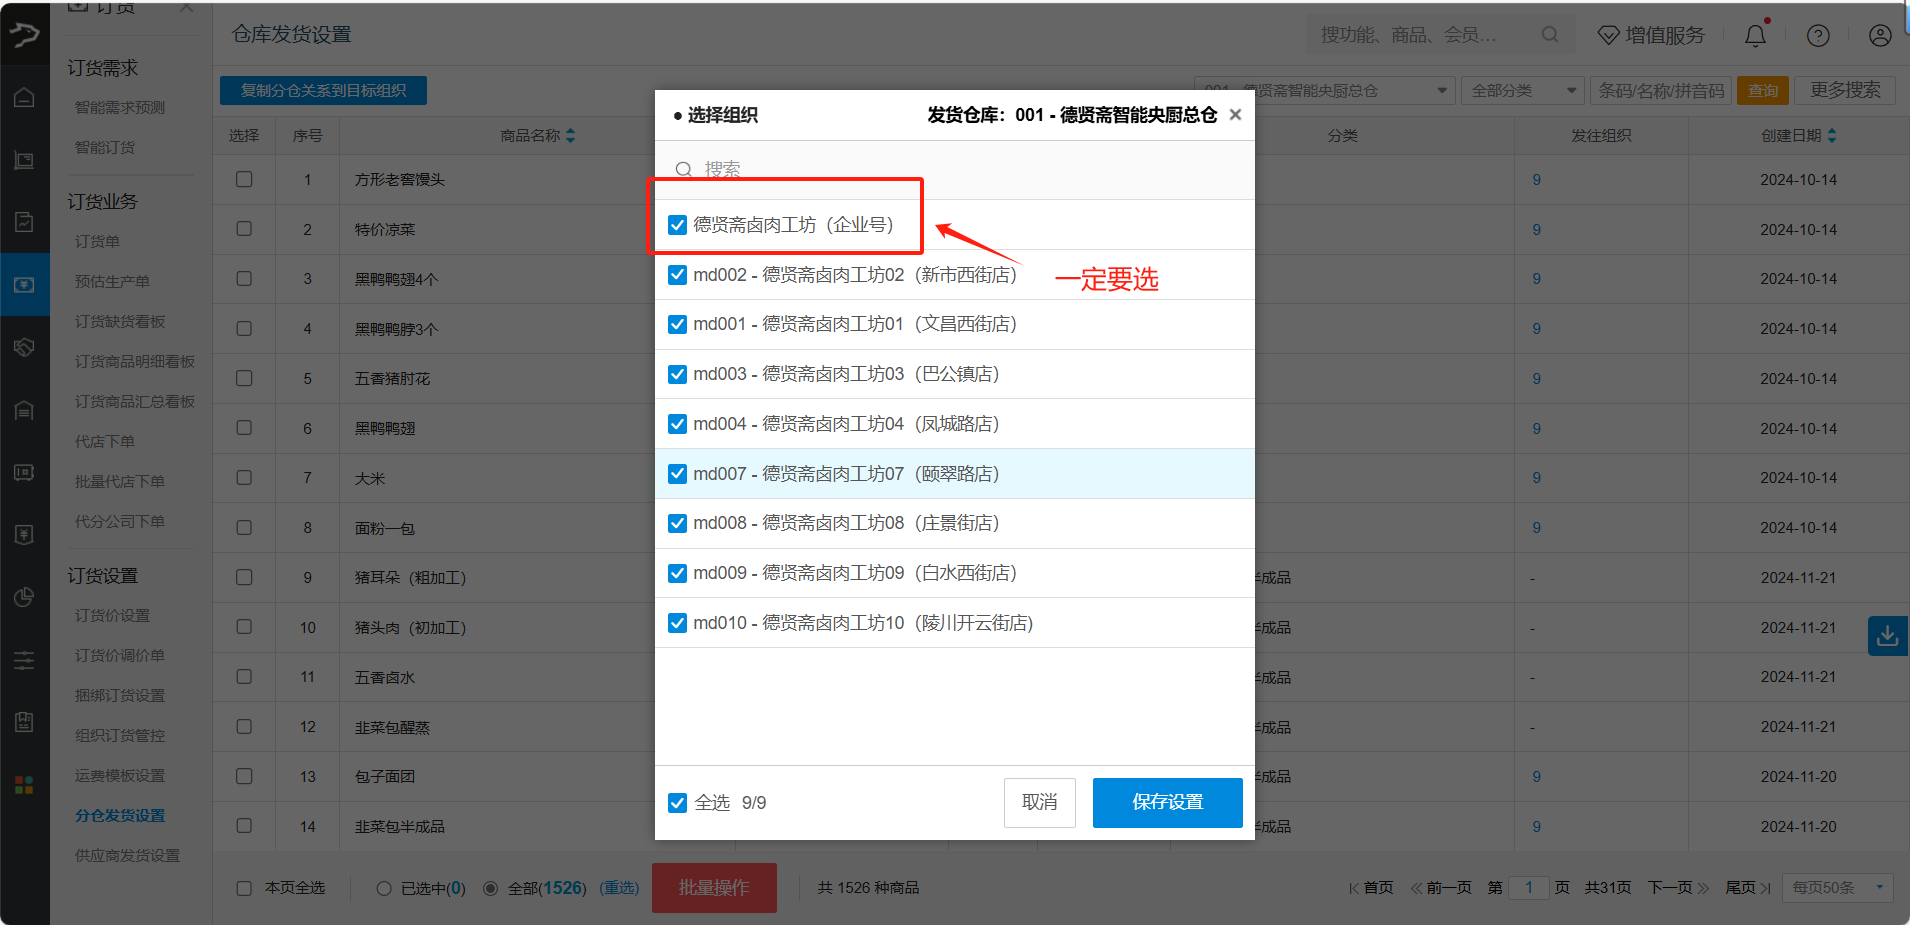Image resolution: width=1910 pixels, height=925 pixels.
Task: Go to 首页 in pagination
Action: (x=1371, y=888)
